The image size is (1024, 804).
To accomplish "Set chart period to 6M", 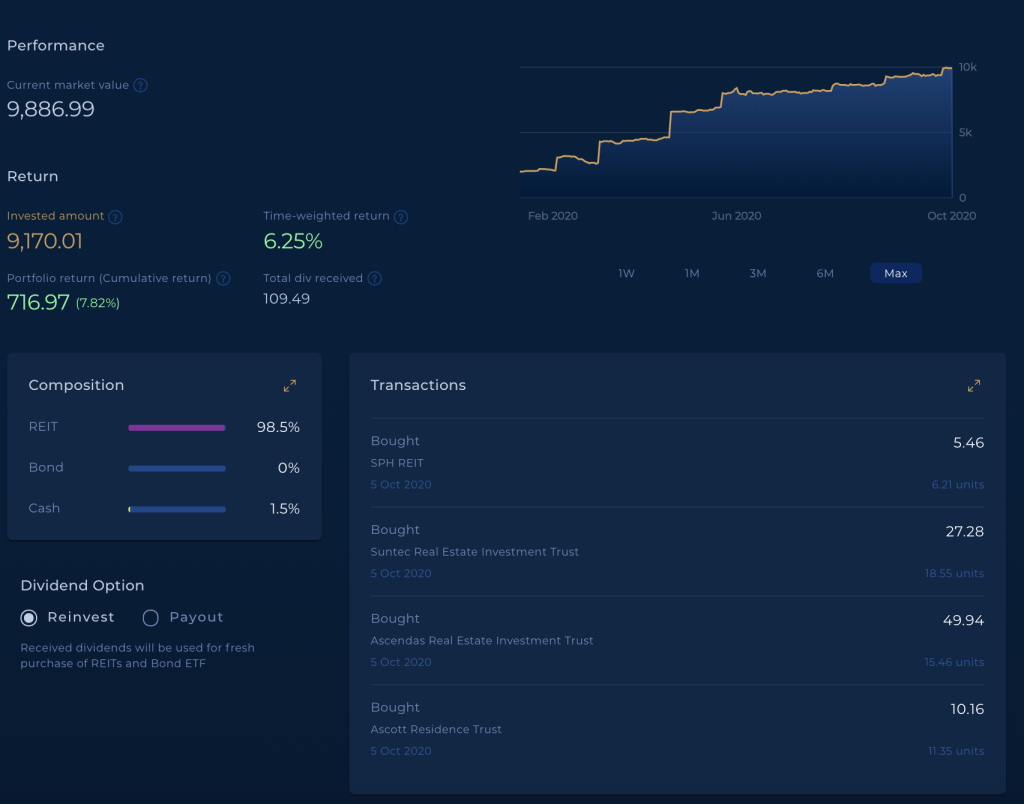I will [x=825, y=273].
